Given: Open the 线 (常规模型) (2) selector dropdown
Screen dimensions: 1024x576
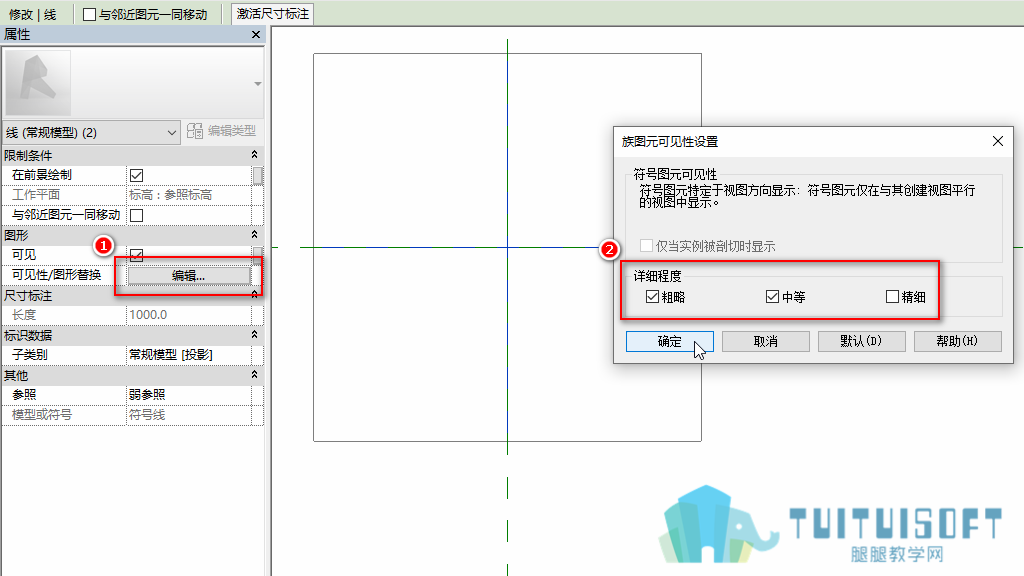Looking at the screenshot, I should click(91, 133).
